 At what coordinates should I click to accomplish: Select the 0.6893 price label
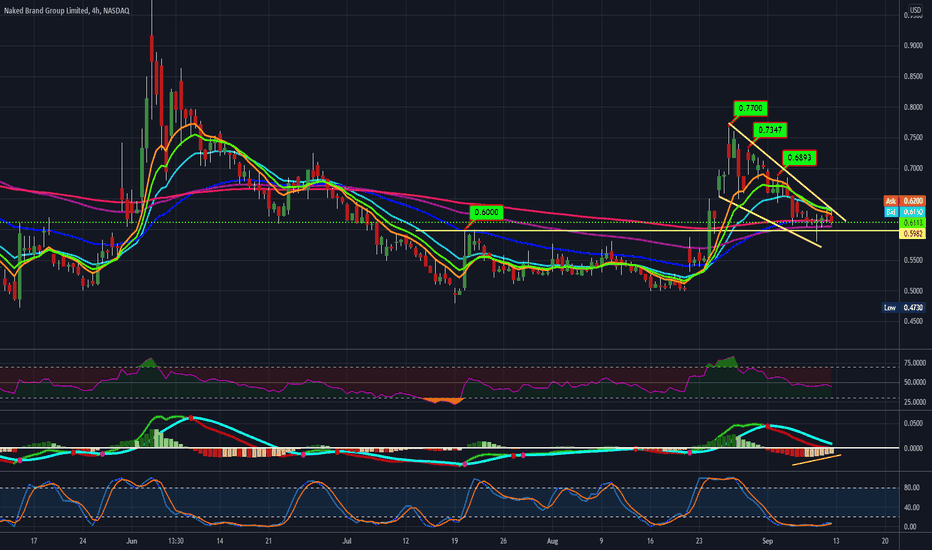point(799,158)
